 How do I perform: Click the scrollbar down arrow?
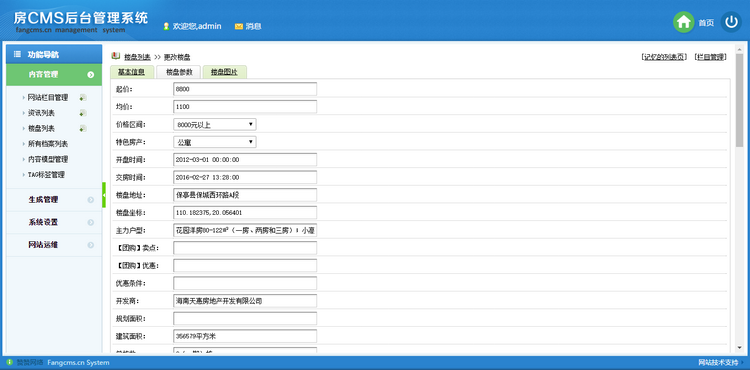(x=739, y=348)
